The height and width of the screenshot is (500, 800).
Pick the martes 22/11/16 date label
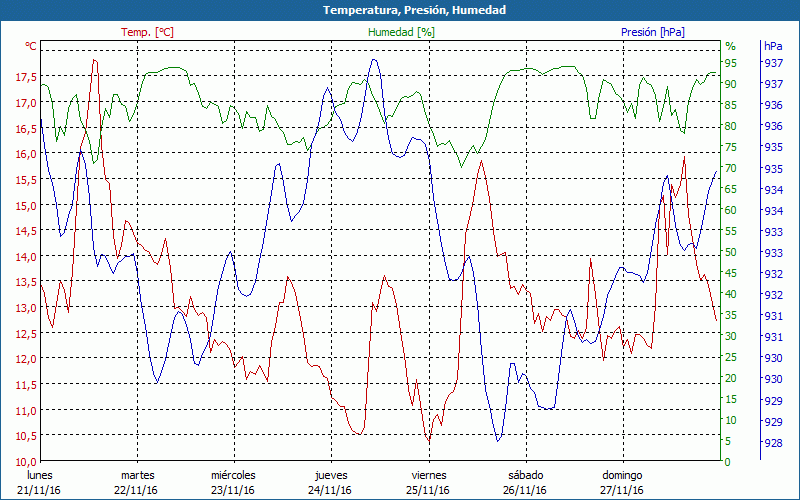(x=137, y=482)
